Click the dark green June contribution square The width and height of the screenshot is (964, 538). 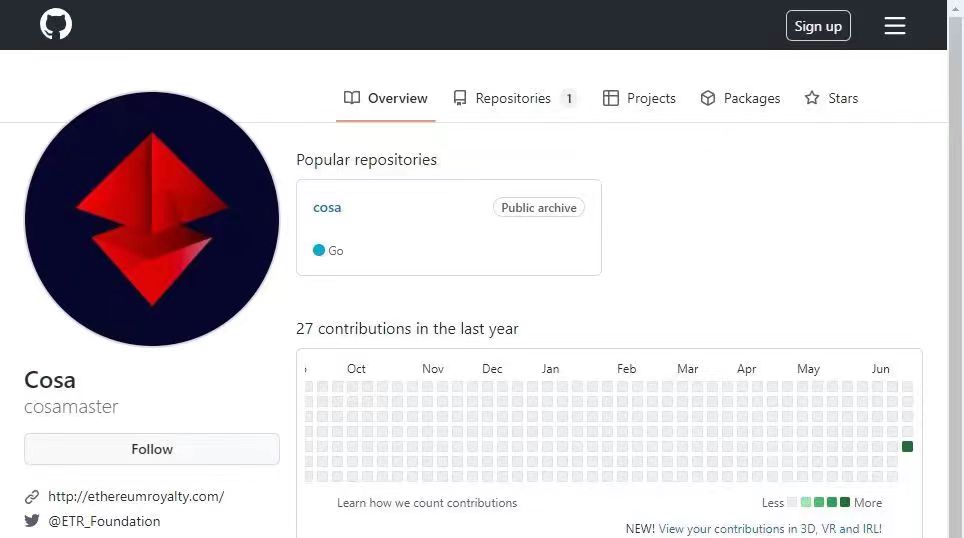[907, 447]
